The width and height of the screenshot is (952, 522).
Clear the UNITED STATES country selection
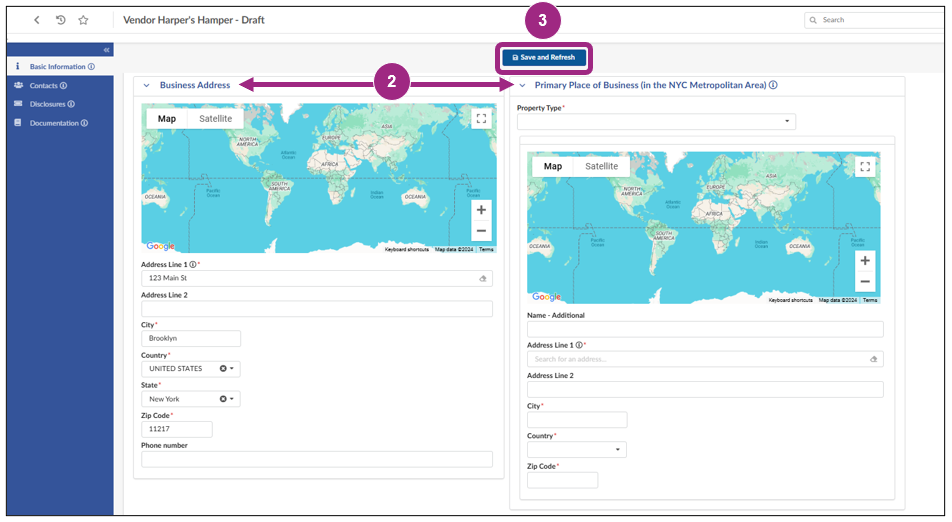[x=223, y=369]
